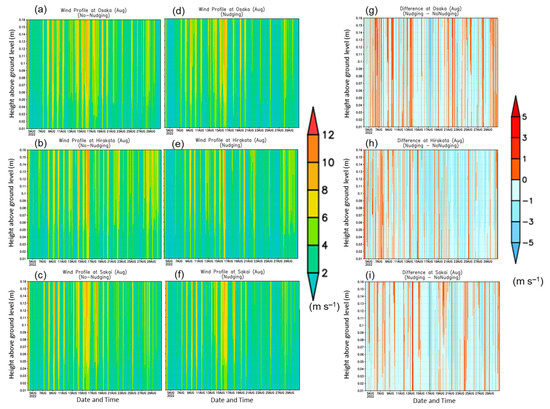
Task: Open panel (h) Hirakata difference plot
Action: (x=431, y=204)
